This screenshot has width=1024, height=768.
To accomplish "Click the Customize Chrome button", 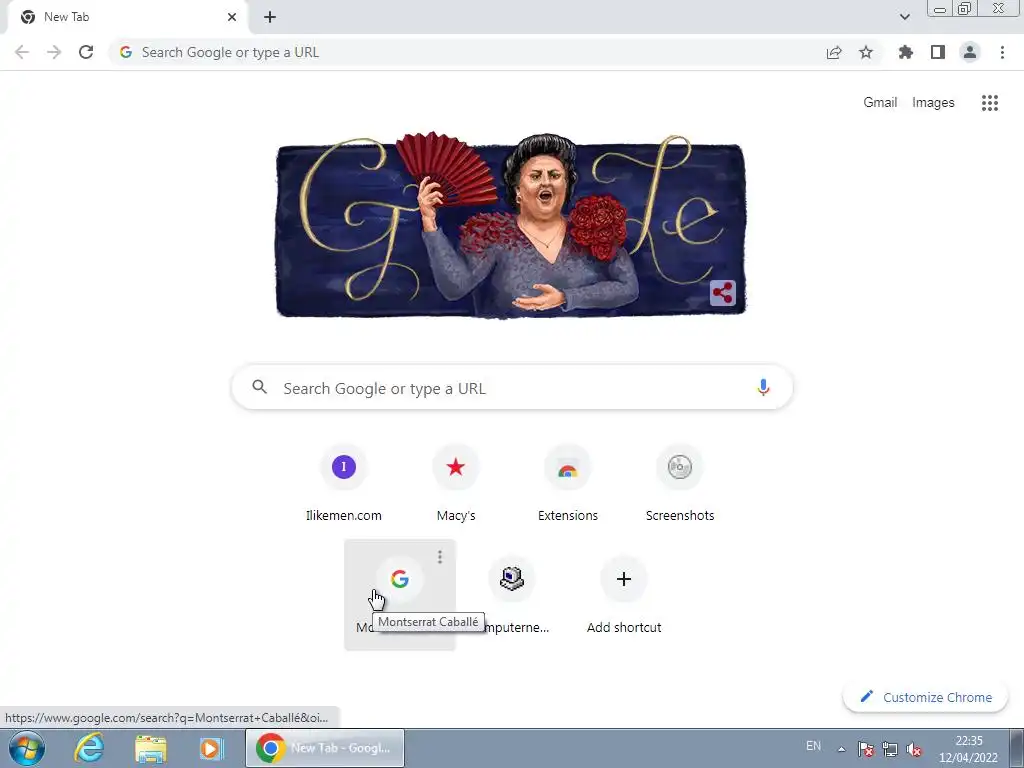I will 926,697.
